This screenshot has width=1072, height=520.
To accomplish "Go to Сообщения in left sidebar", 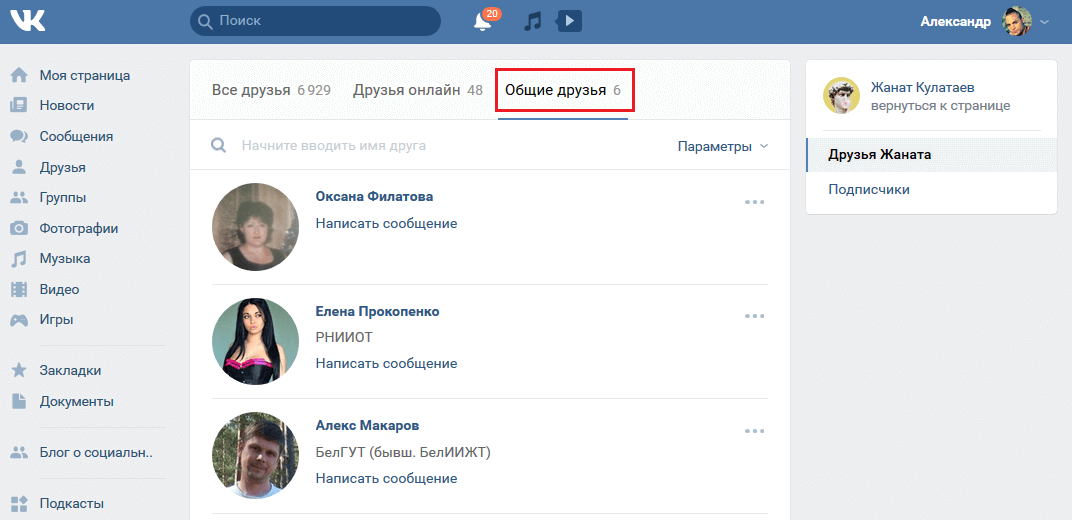I will coord(76,136).
